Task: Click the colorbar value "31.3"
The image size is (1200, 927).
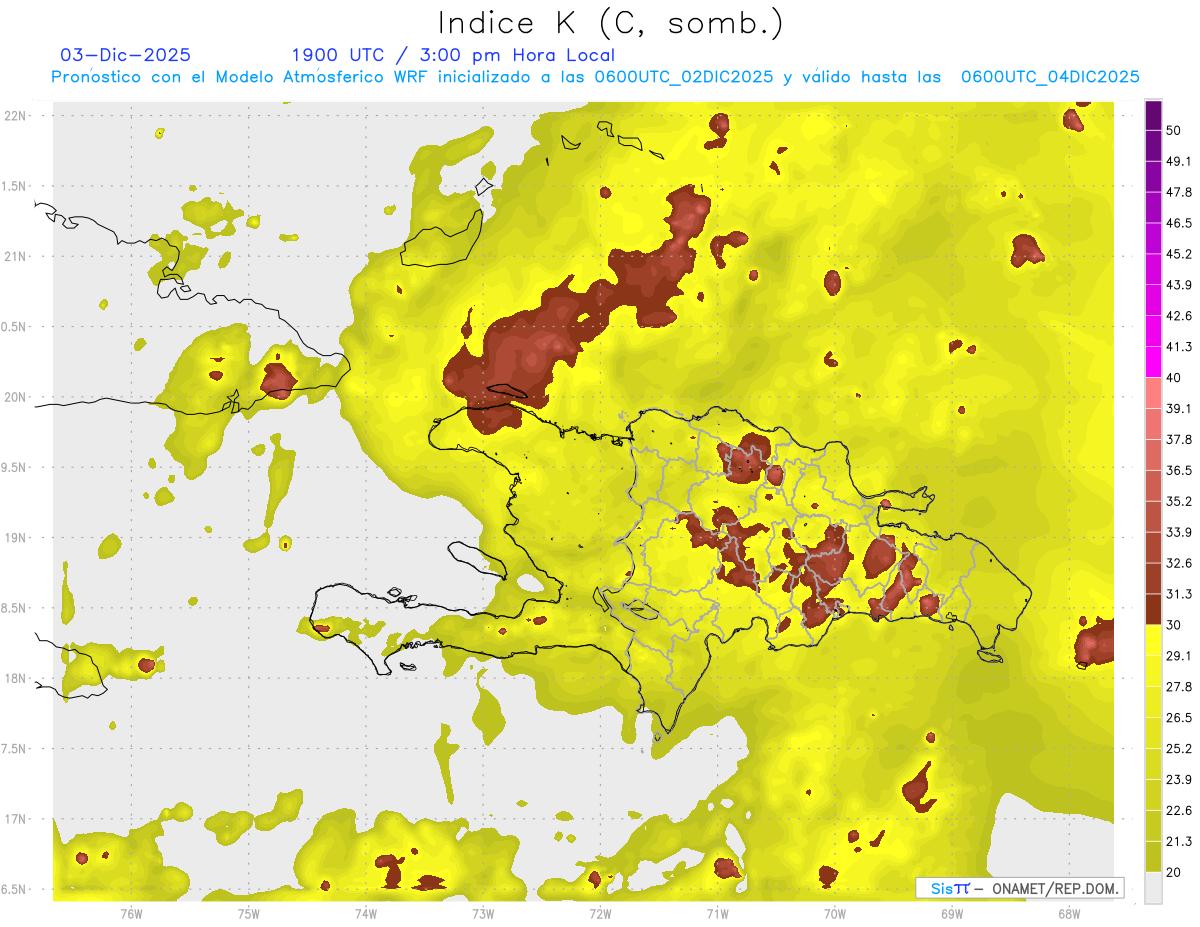Action: [1179, 594]
